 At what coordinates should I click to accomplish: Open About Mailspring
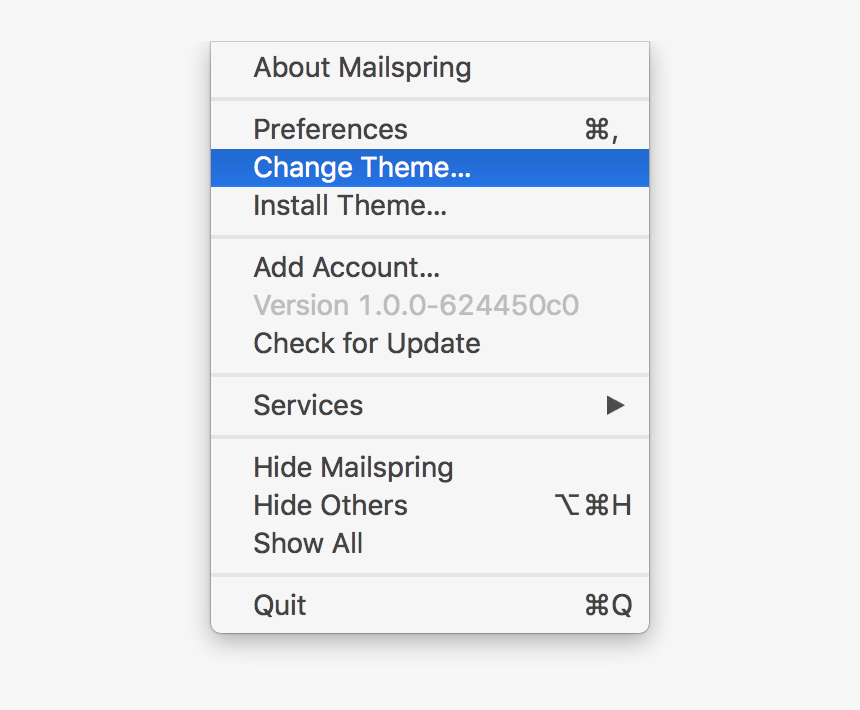pyautogui.click(x=362, y=68)
